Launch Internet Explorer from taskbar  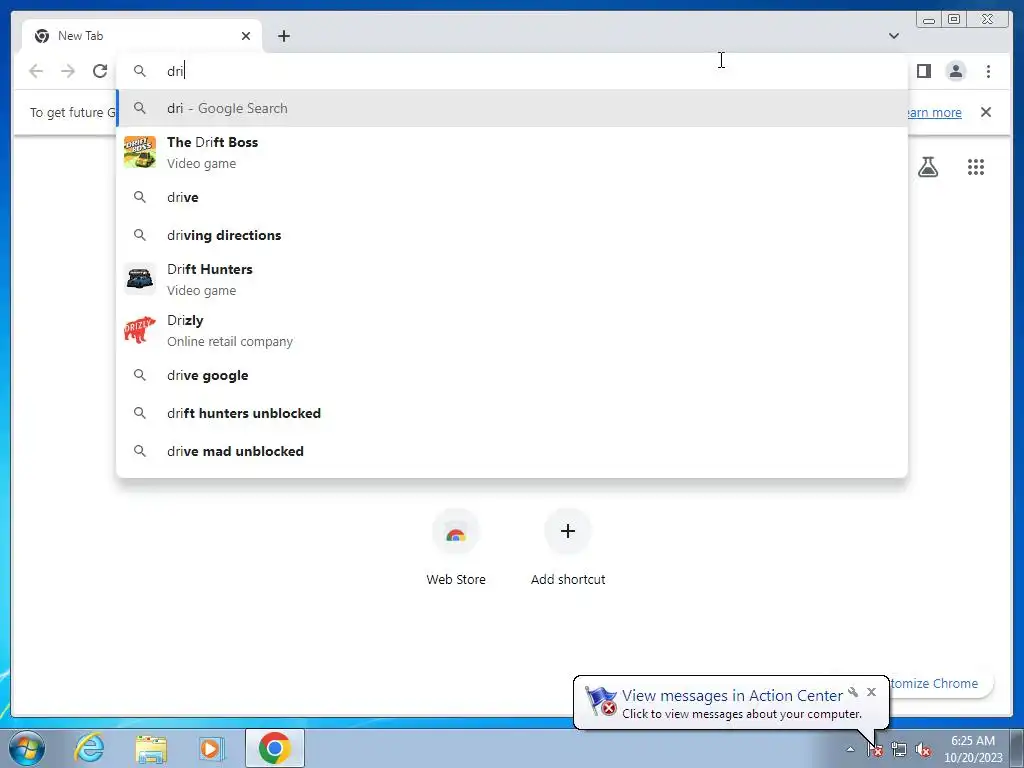(x=89, y=748)
